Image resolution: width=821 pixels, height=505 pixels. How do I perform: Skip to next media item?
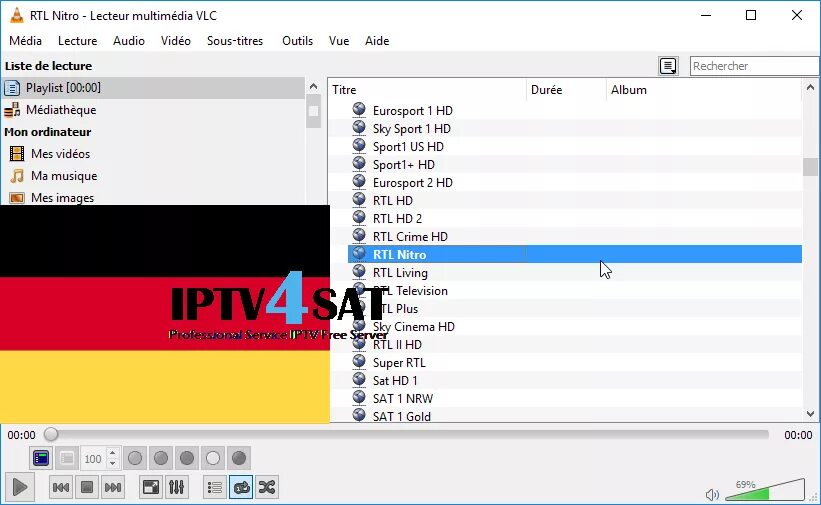[113, 487]
